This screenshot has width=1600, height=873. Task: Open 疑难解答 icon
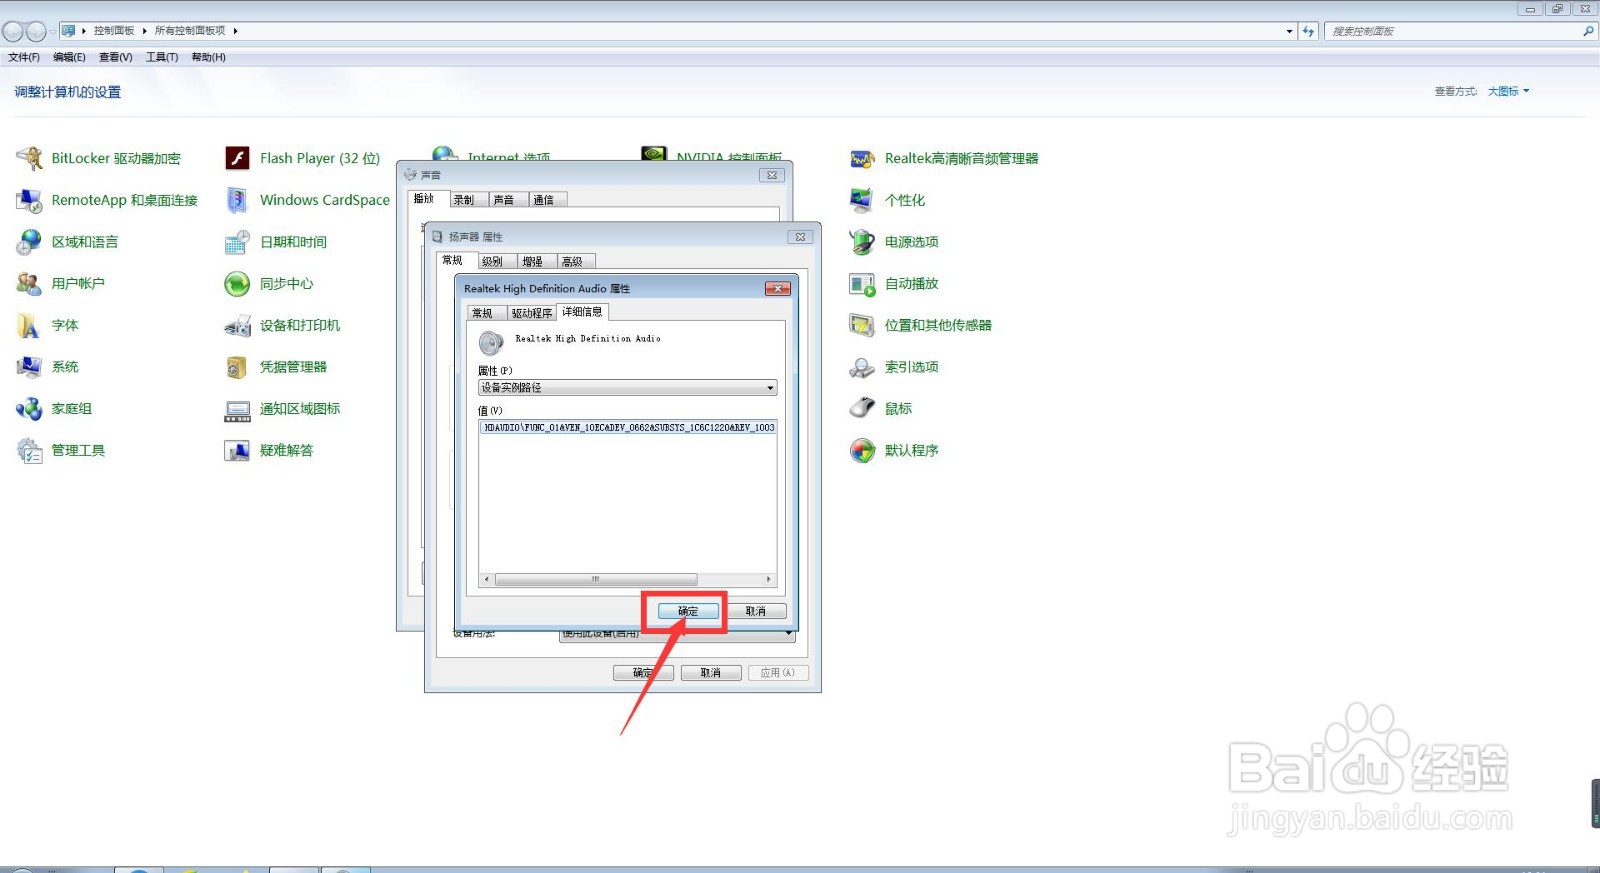coord(237,451)
